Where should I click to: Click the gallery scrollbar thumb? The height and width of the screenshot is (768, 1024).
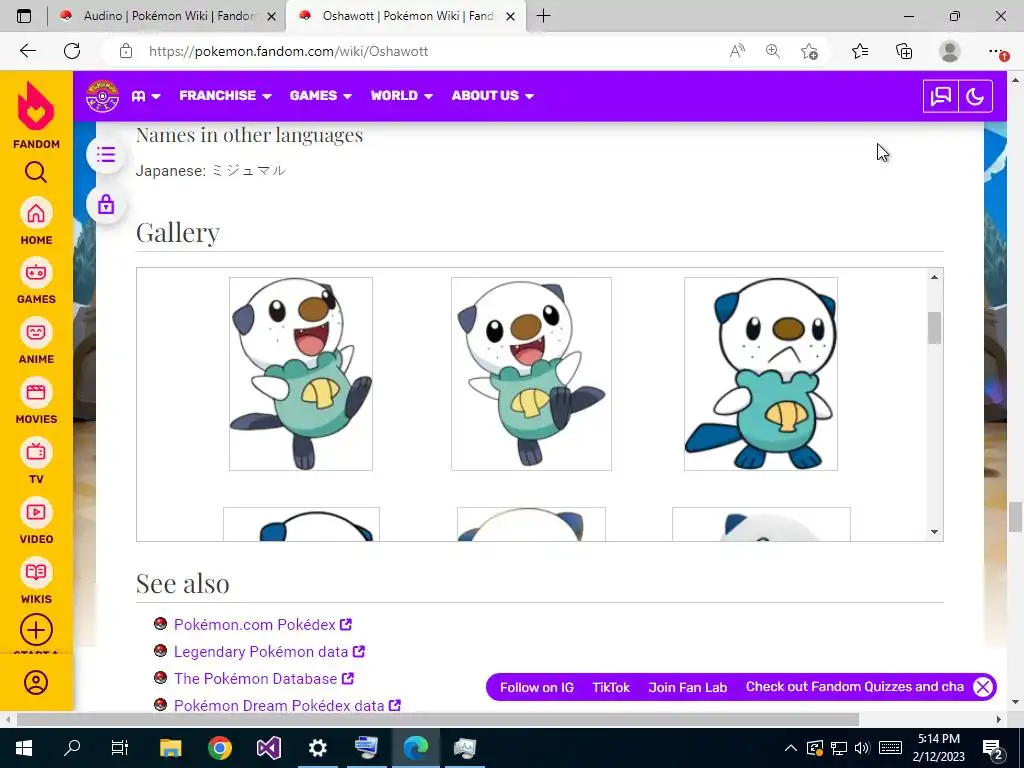[x=935, y=328]
